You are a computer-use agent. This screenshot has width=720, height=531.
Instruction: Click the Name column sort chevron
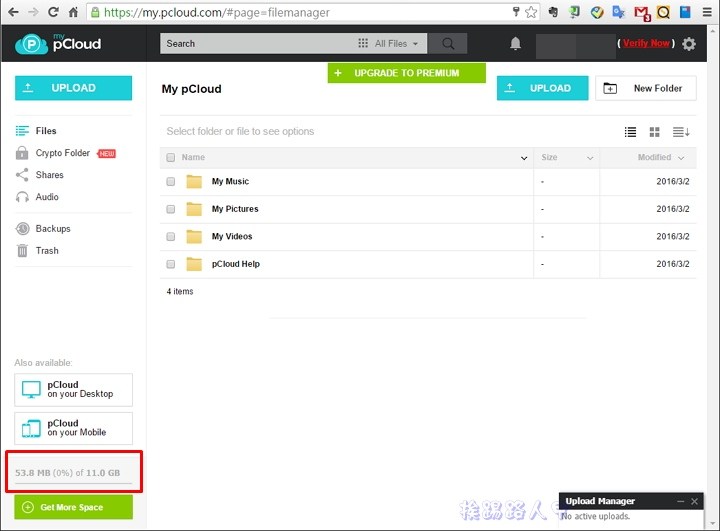pyautogui.click(x=523, y=158)
